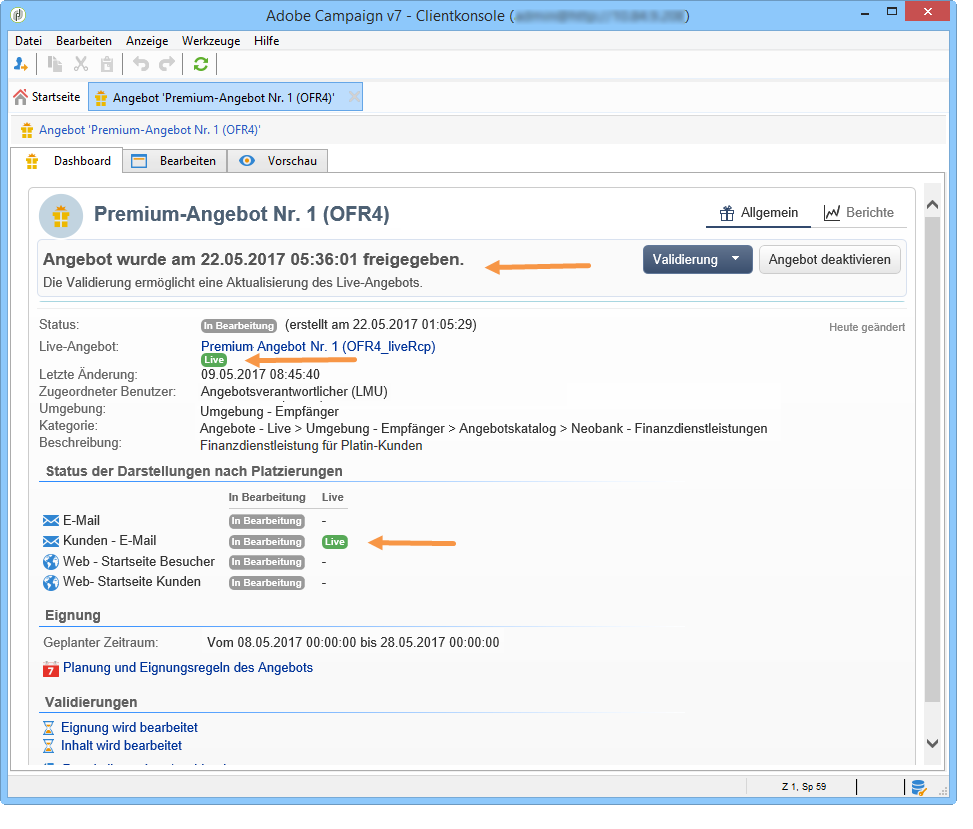Viewport: 973px width, 829px height.
Task: Click the Geplanter Zeitraum date range value
Action: [353, 642]
